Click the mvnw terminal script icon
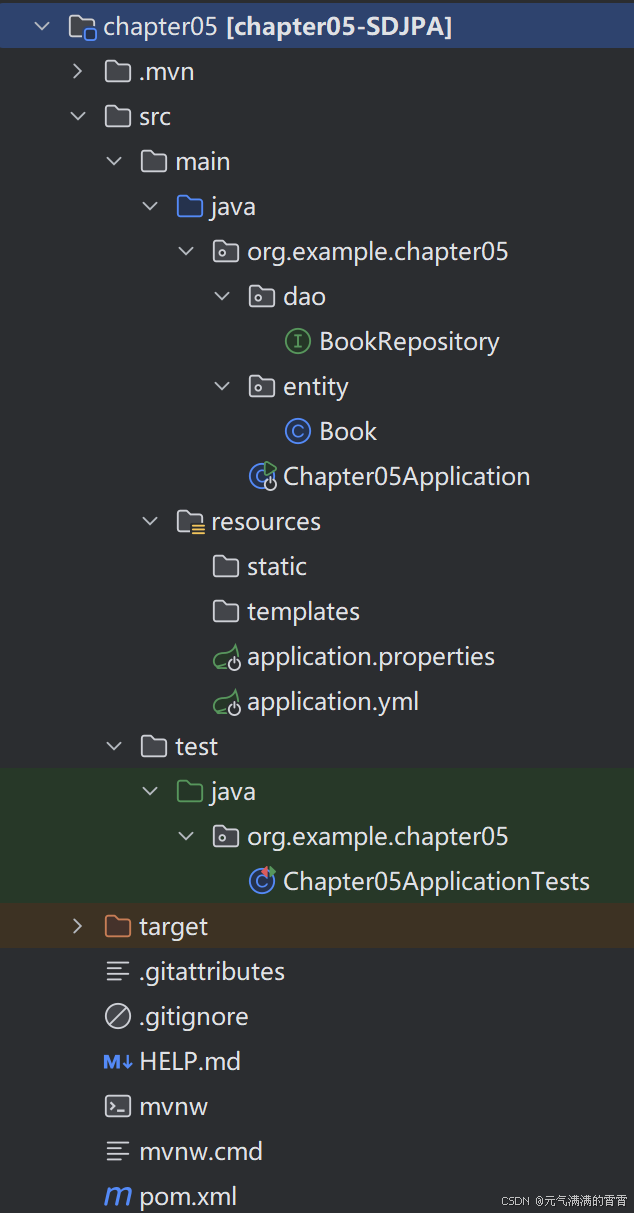Screen dimensions: 634x1213 (x=117, y=1106)
